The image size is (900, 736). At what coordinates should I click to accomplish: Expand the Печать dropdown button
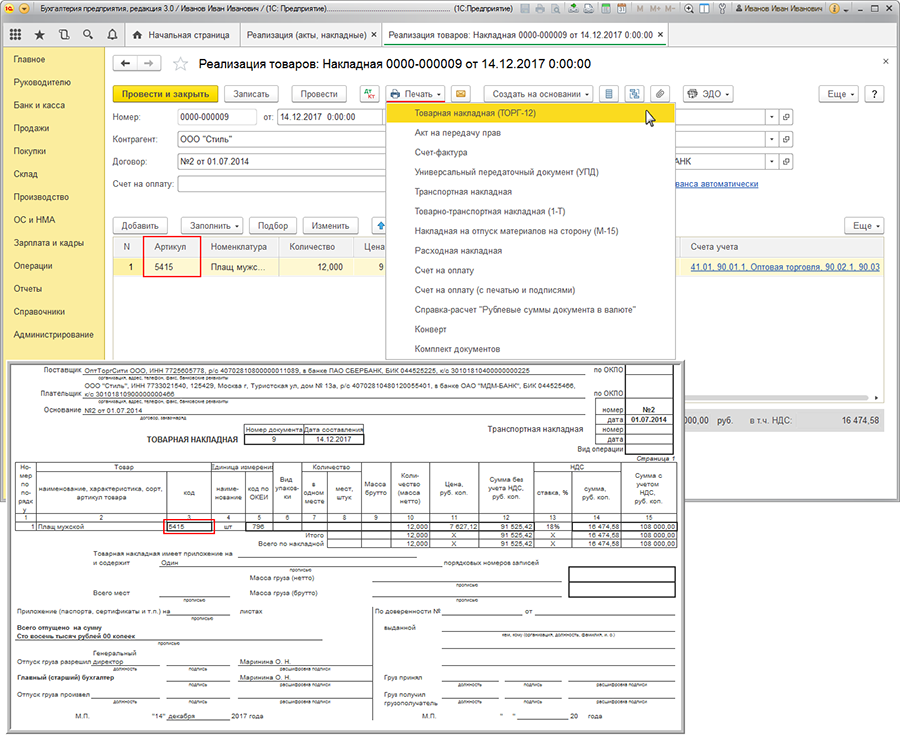pyautogui.click(x=416, y=94)
